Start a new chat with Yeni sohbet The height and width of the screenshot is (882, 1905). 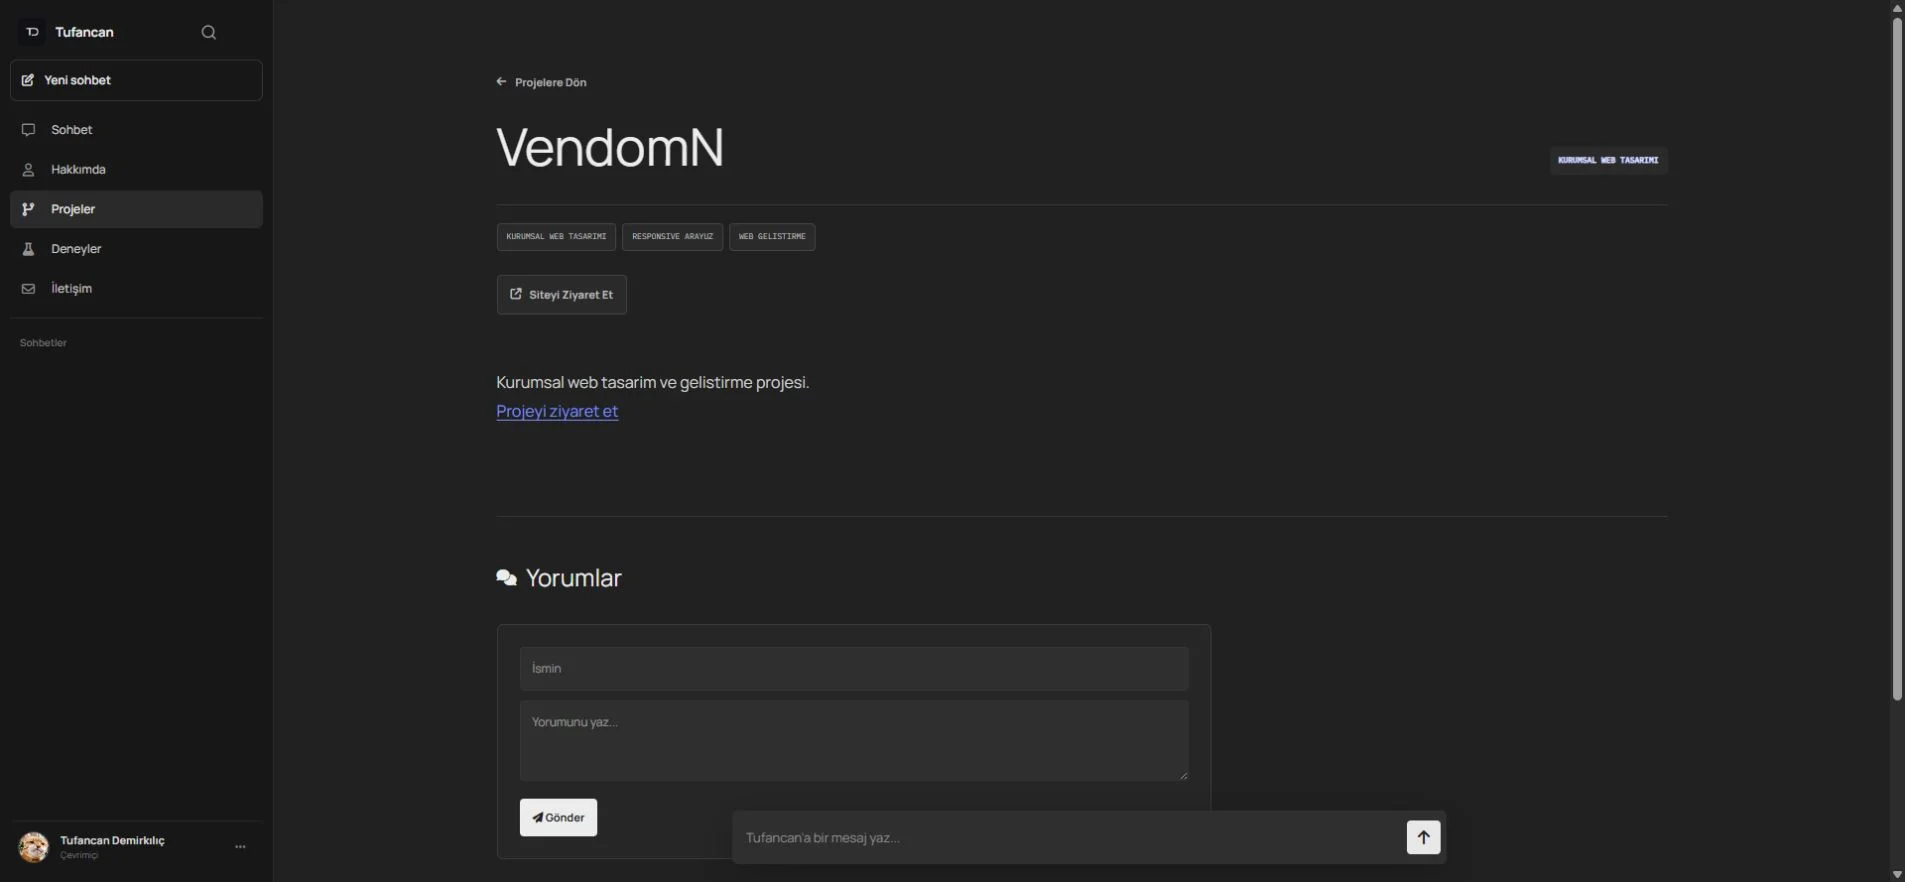click(136, 80)
